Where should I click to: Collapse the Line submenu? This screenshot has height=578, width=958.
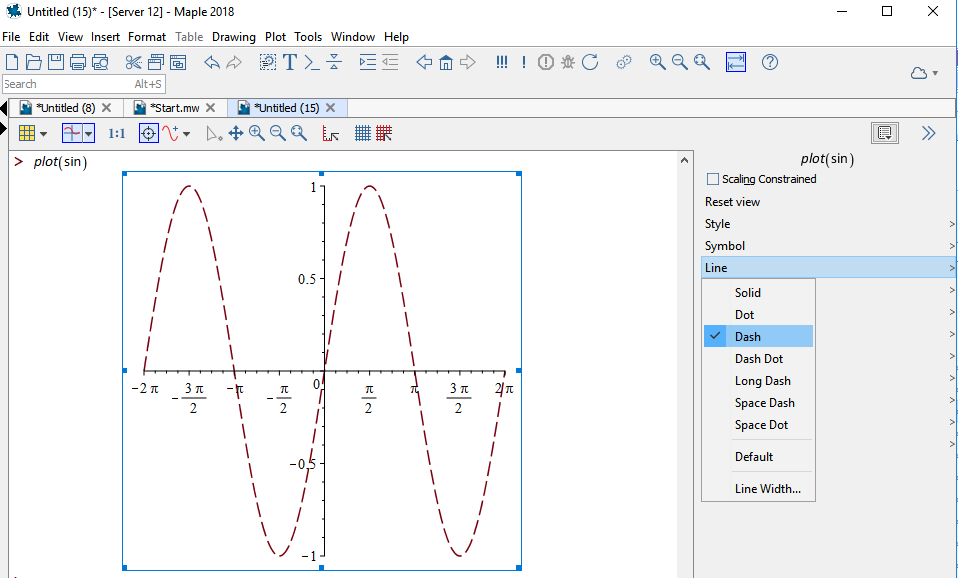[829, 268]
